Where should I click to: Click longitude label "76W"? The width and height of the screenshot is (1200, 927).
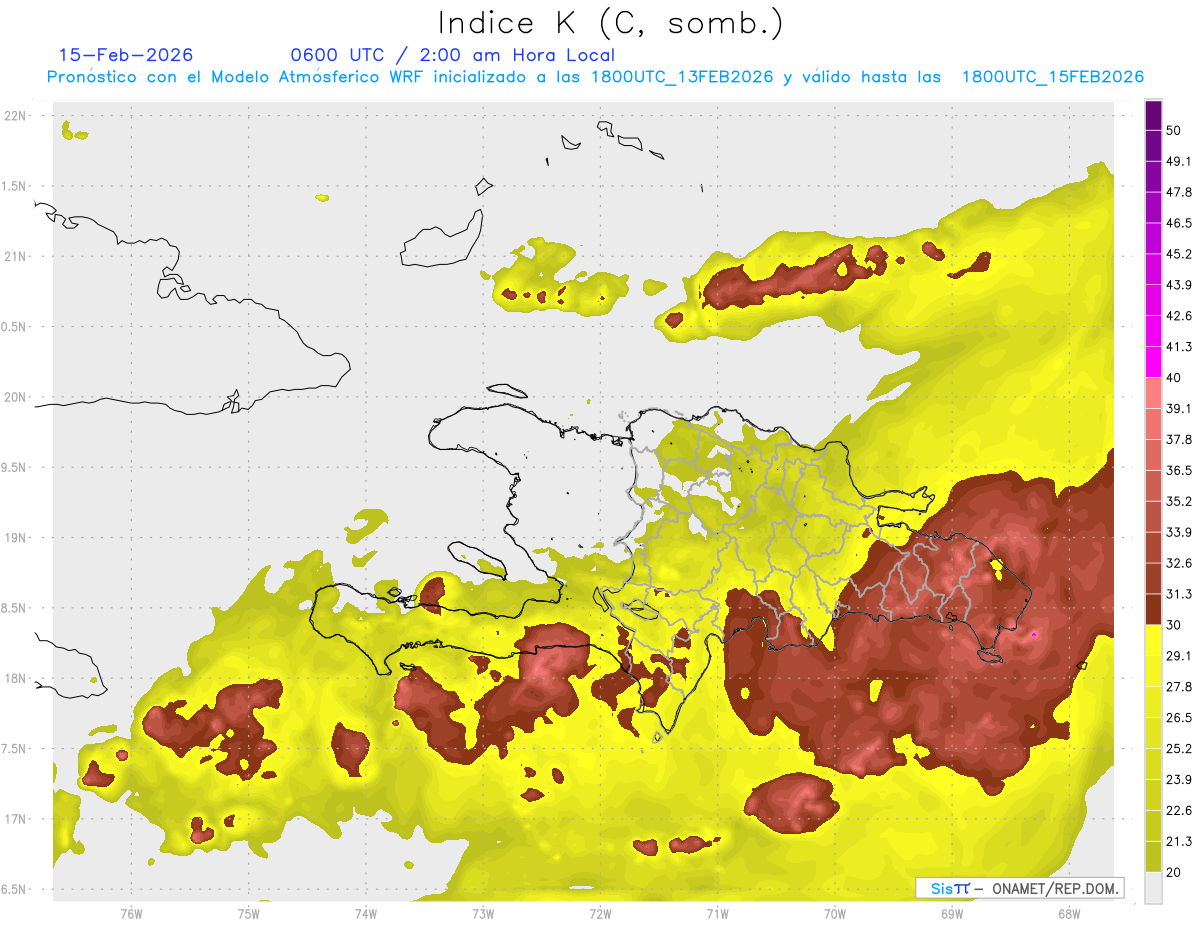pyautogui.click(x=131, y=913)
